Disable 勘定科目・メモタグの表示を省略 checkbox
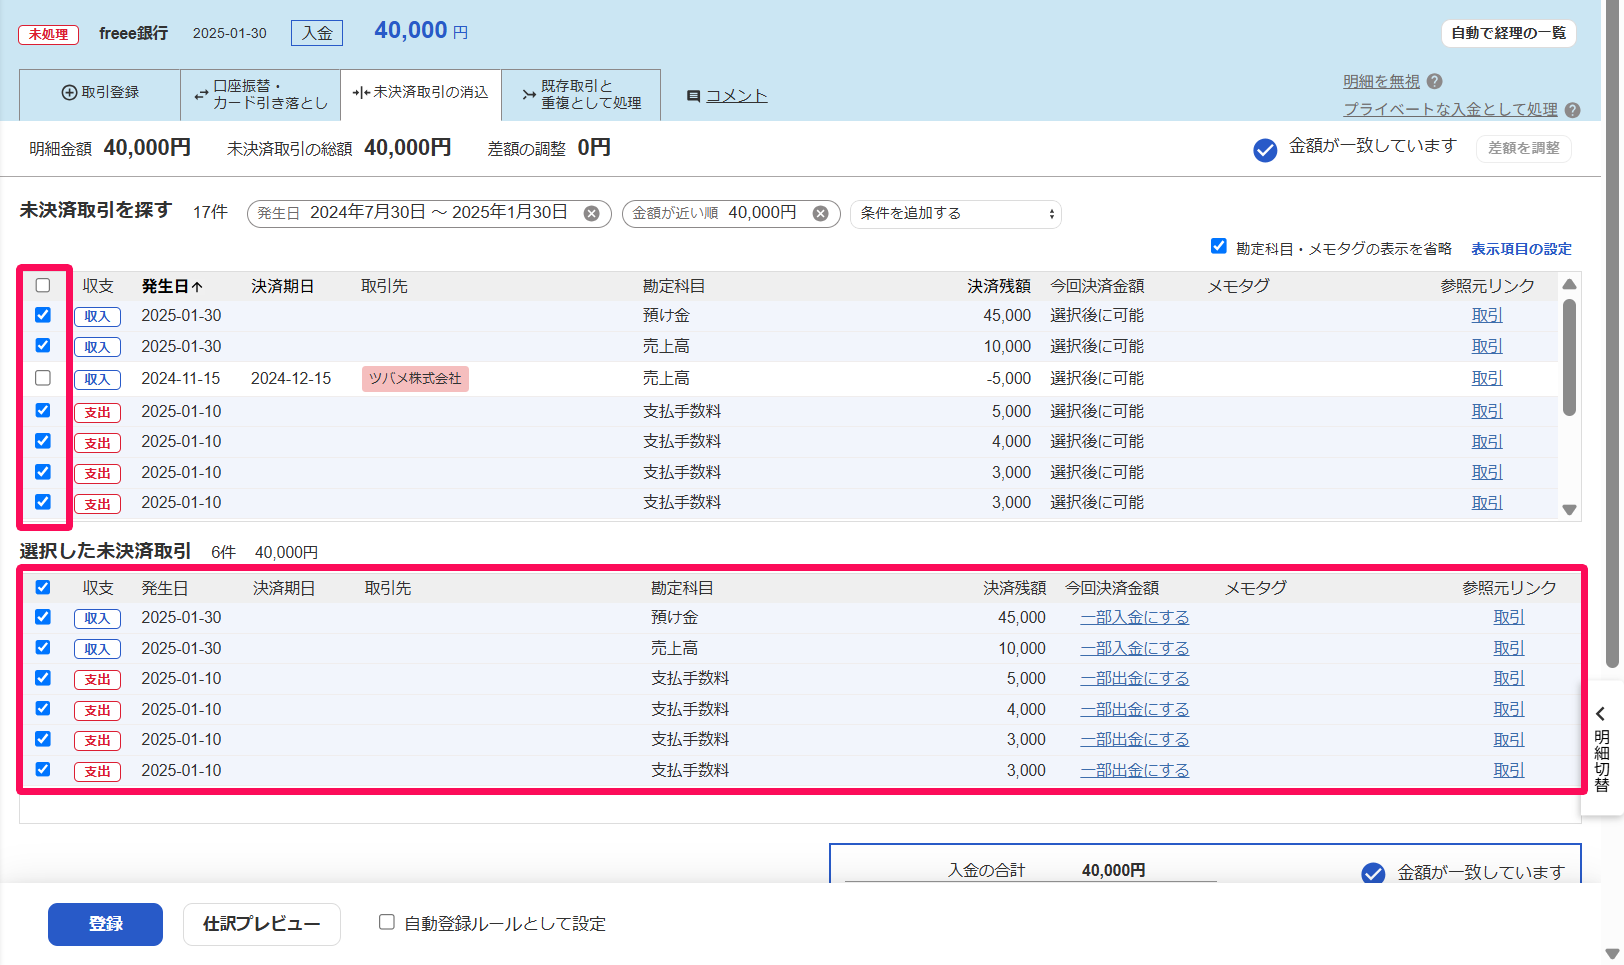This screenshot has width=1624, height=965. pos(1219,246)
